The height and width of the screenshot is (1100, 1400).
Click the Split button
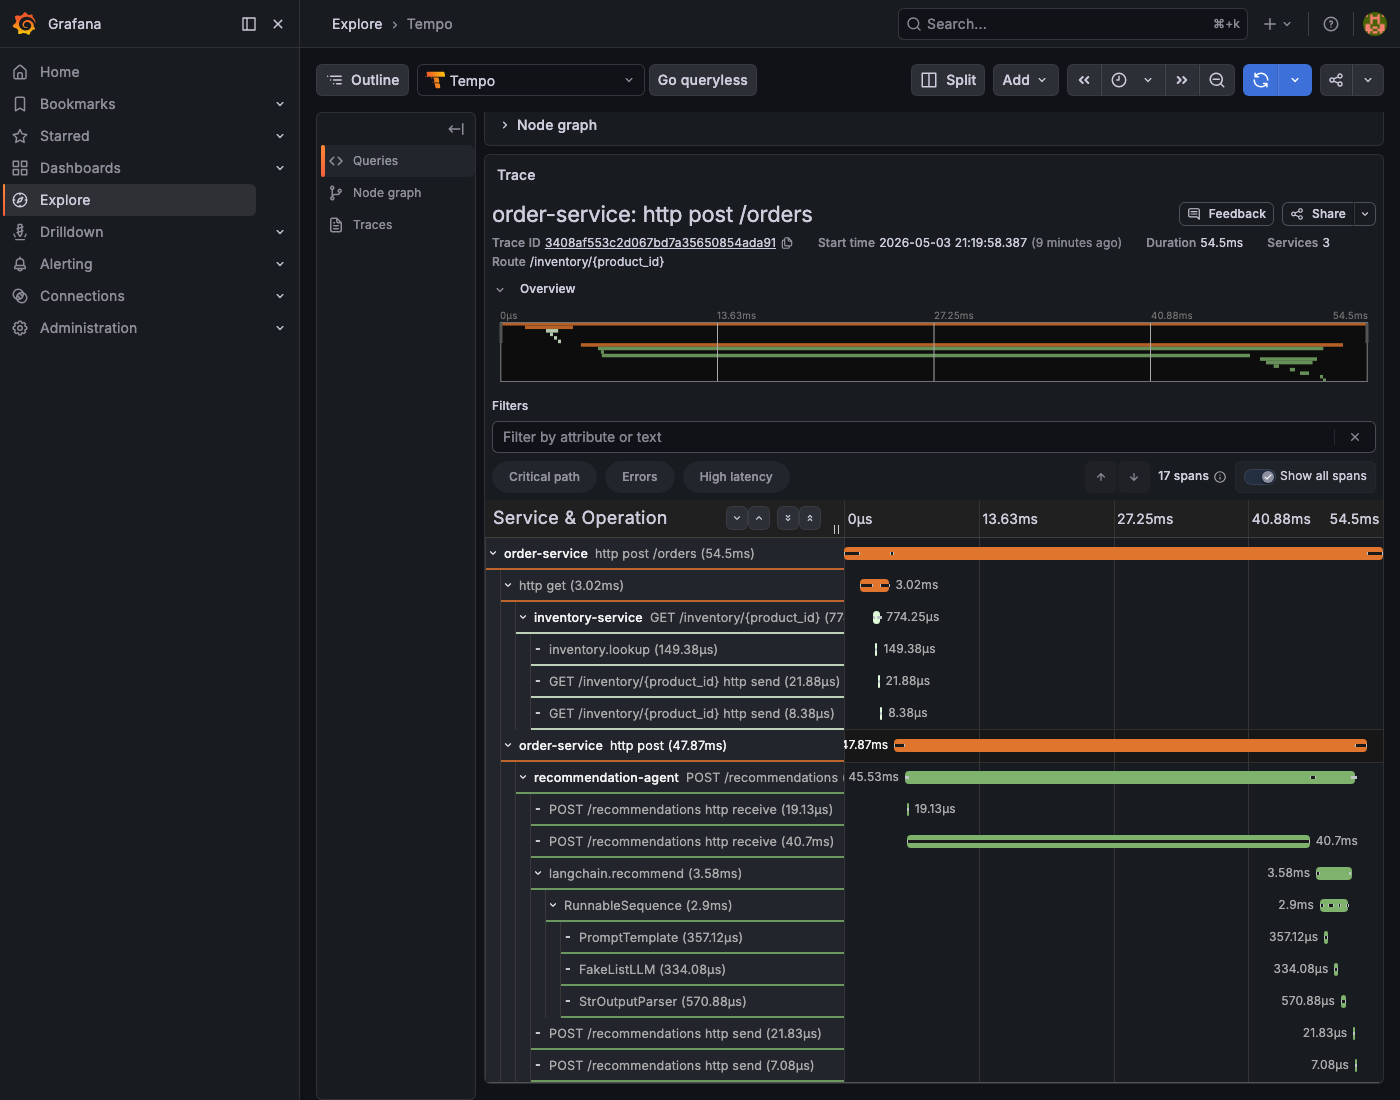(x=948, y=80)
